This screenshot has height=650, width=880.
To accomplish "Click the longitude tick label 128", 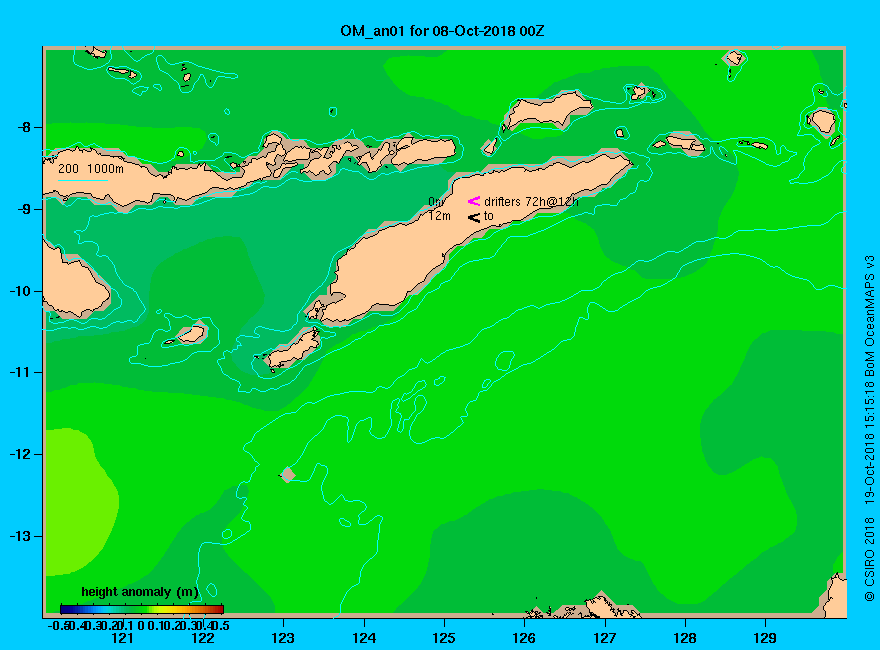I will [685, 638].
